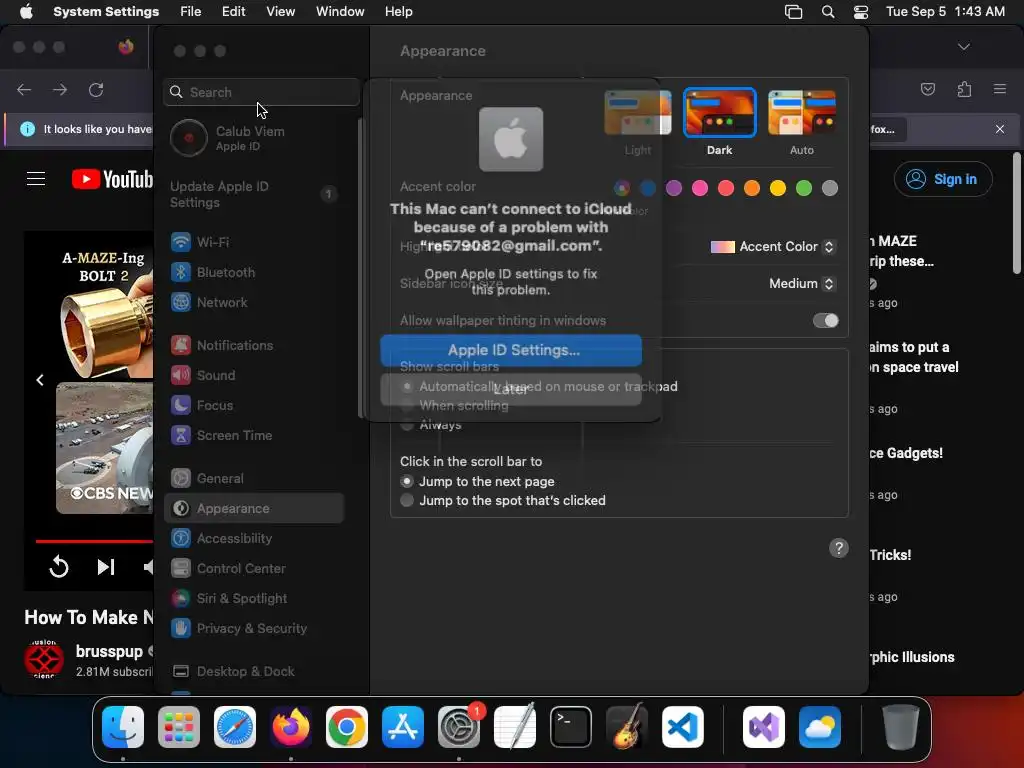
Task: Click Firefox reload page button
Action: pyautogui.click(x=96, y=89)
